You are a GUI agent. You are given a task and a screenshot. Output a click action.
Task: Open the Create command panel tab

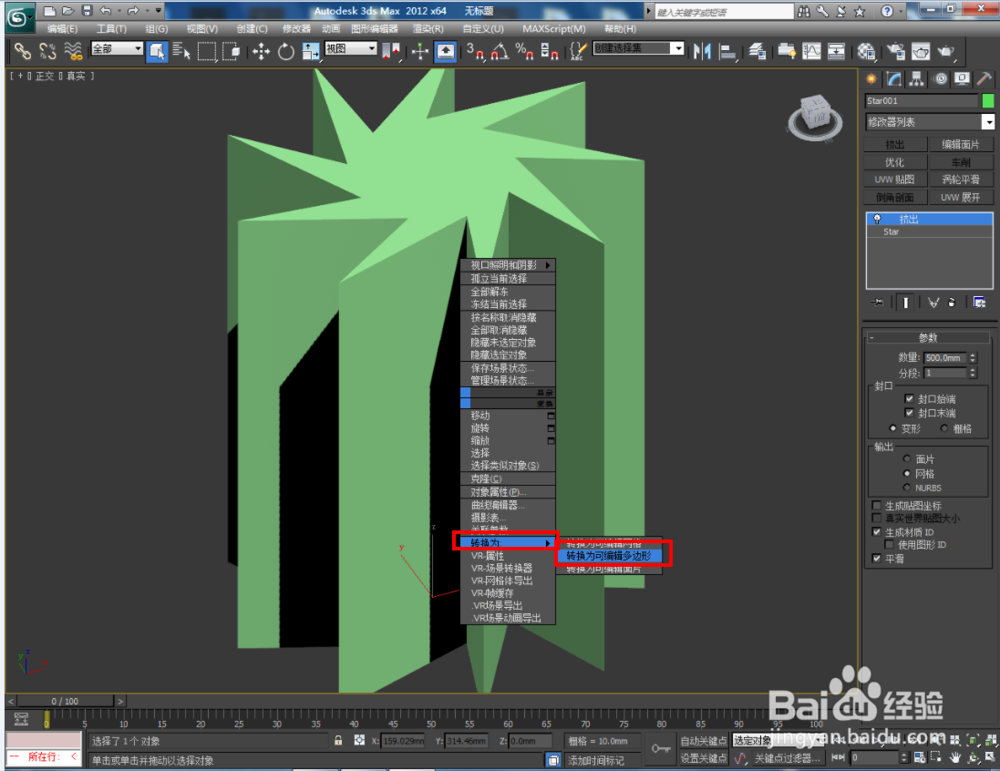[x=871, y=79]
